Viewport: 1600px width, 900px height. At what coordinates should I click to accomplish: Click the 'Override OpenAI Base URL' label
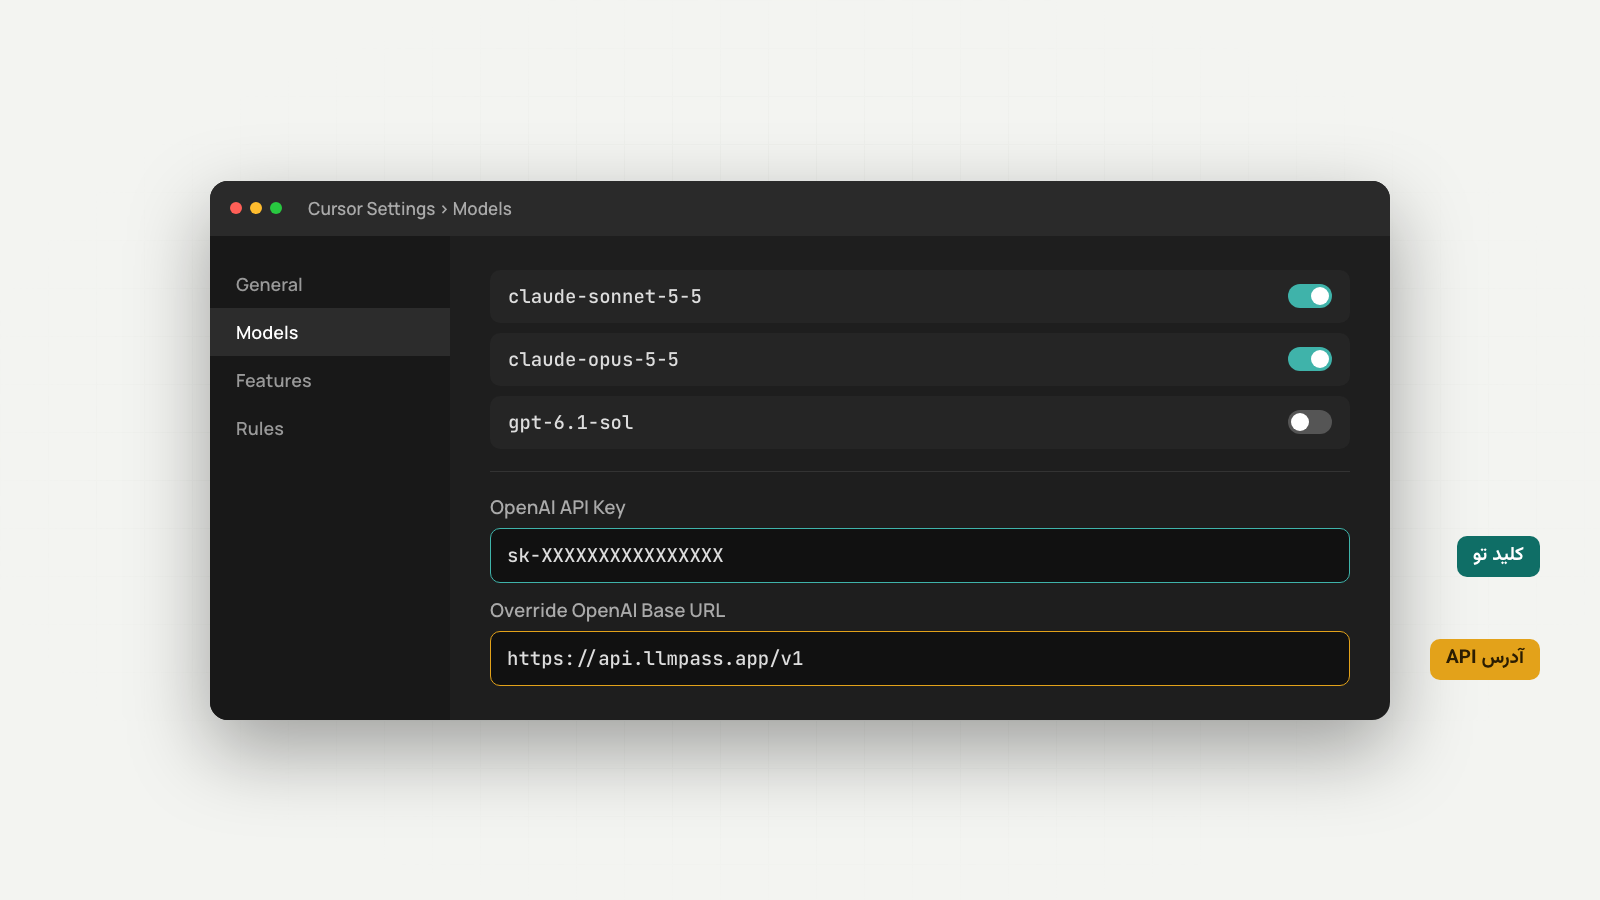pos(608,610)
